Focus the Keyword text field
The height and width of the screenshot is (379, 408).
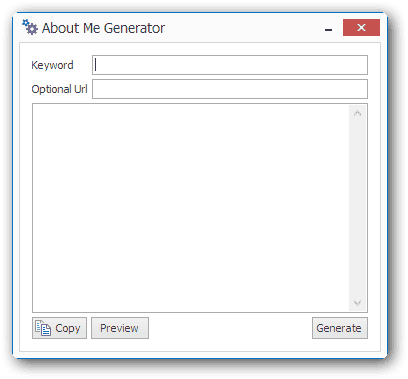(x=230, y=65)
